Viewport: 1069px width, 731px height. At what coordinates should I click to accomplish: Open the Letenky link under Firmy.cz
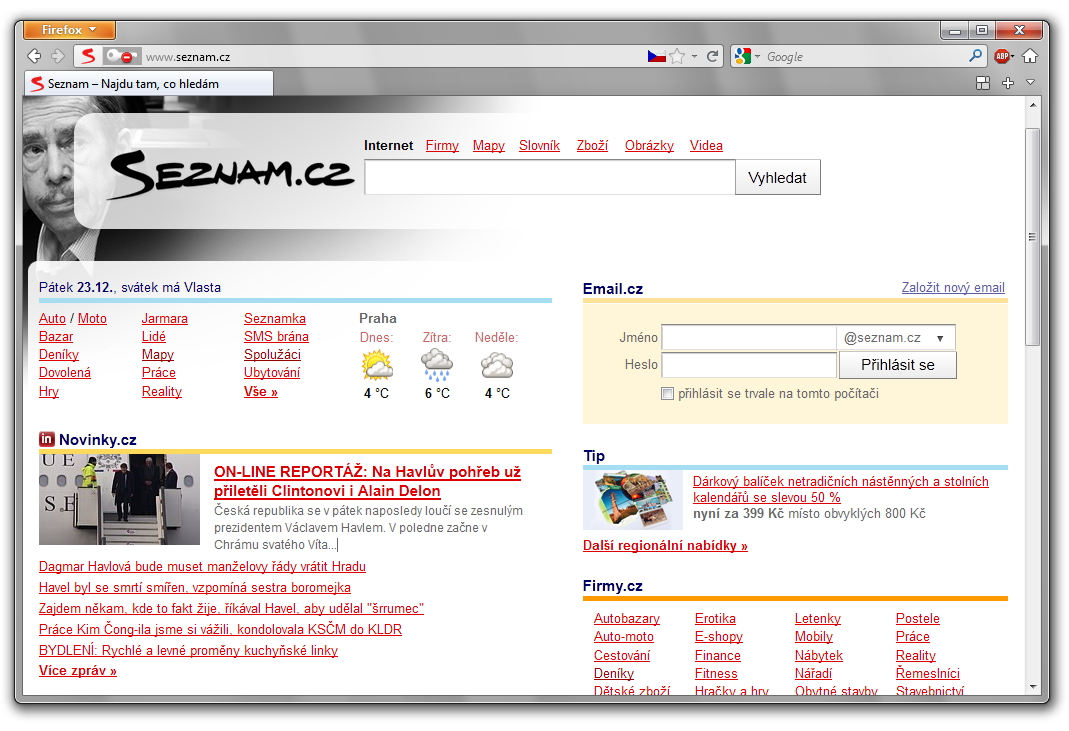point(817,618)
